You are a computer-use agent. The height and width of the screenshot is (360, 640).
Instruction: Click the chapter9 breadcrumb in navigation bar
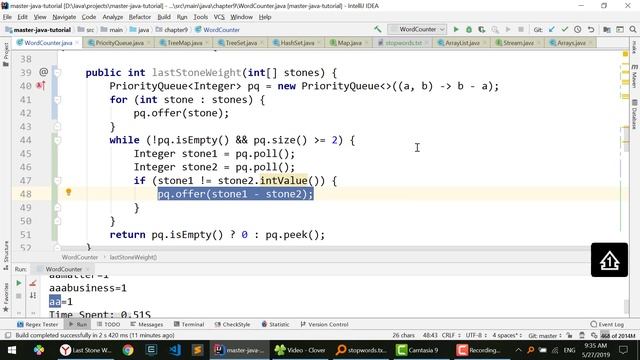172,30
